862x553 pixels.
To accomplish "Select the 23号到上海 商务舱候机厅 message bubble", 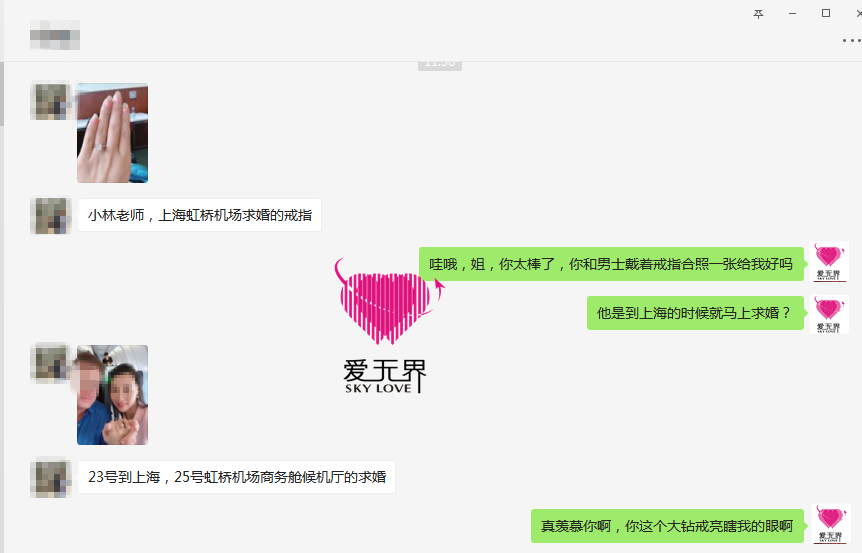I will 236,477.
